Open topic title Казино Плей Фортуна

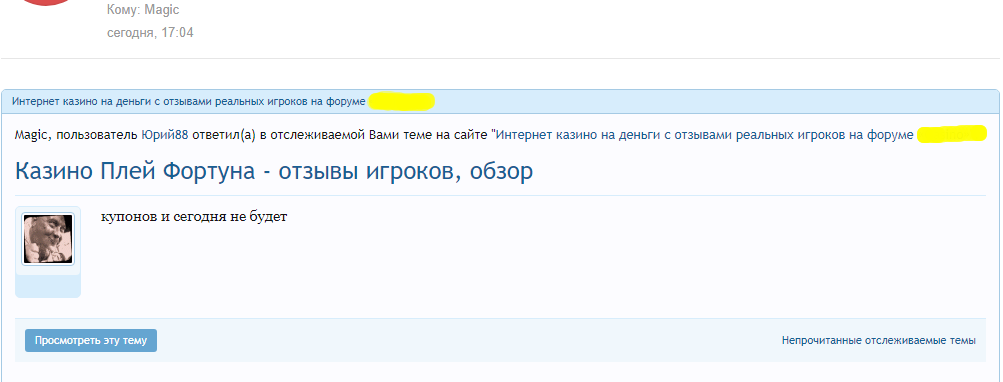[x=274, y=171]
